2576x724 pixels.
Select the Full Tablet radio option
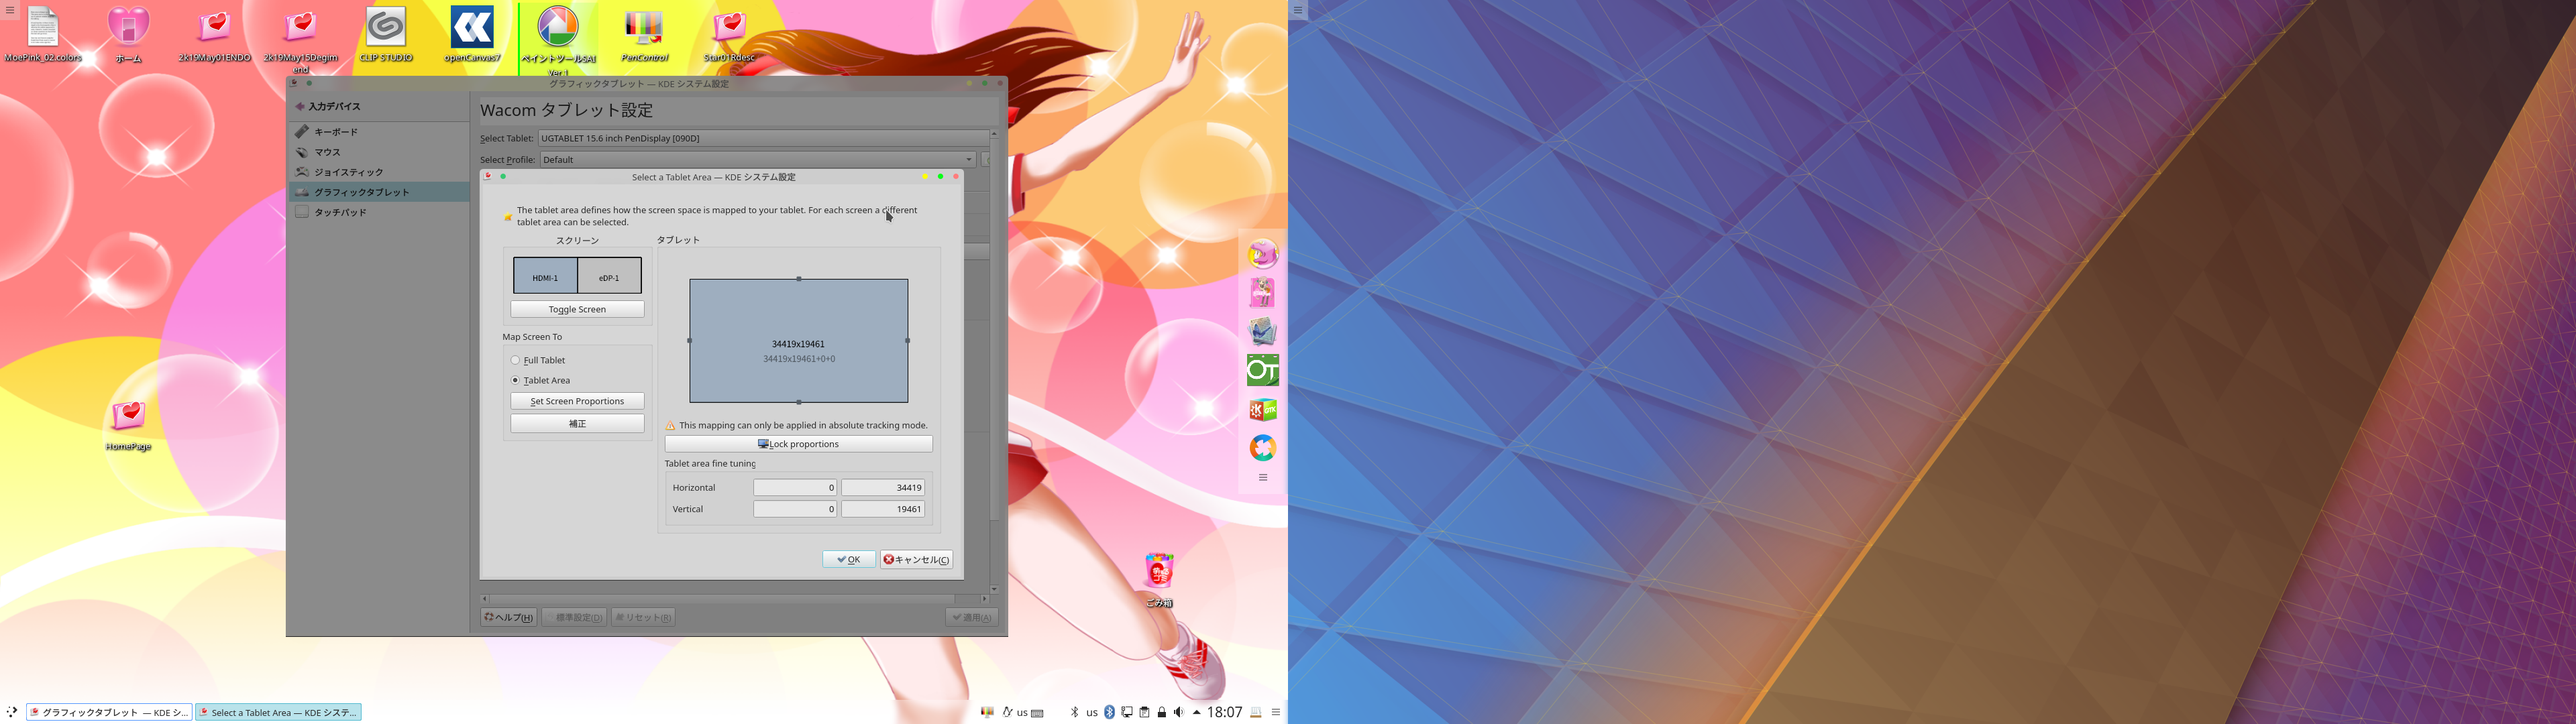coord(516,360)
